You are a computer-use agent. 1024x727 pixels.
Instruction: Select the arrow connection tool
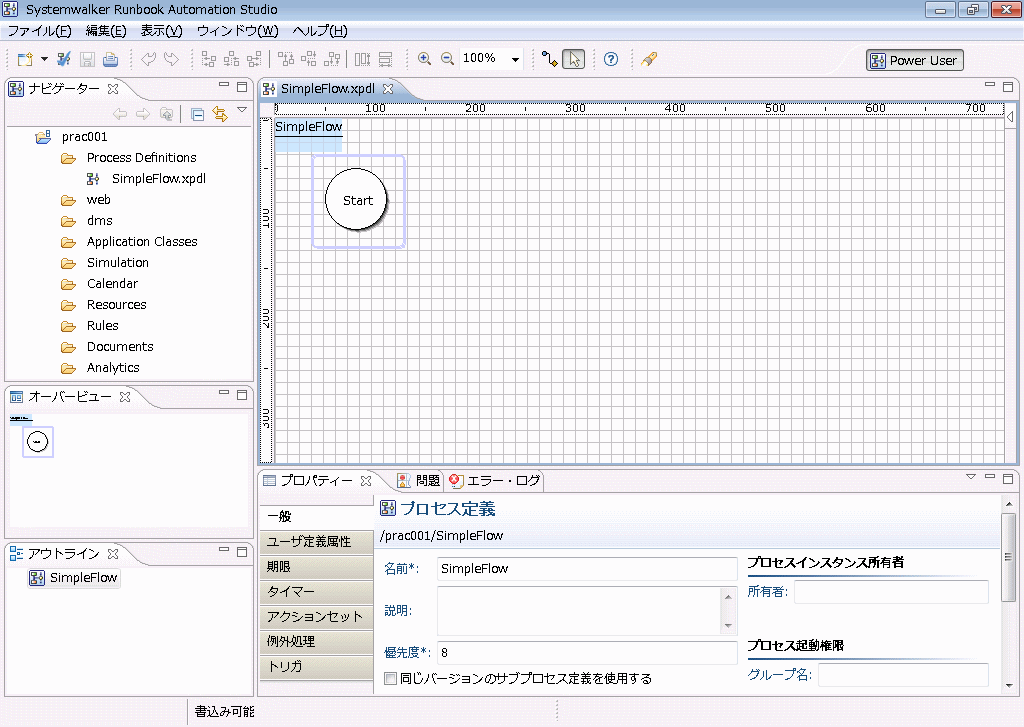point(549,59)
